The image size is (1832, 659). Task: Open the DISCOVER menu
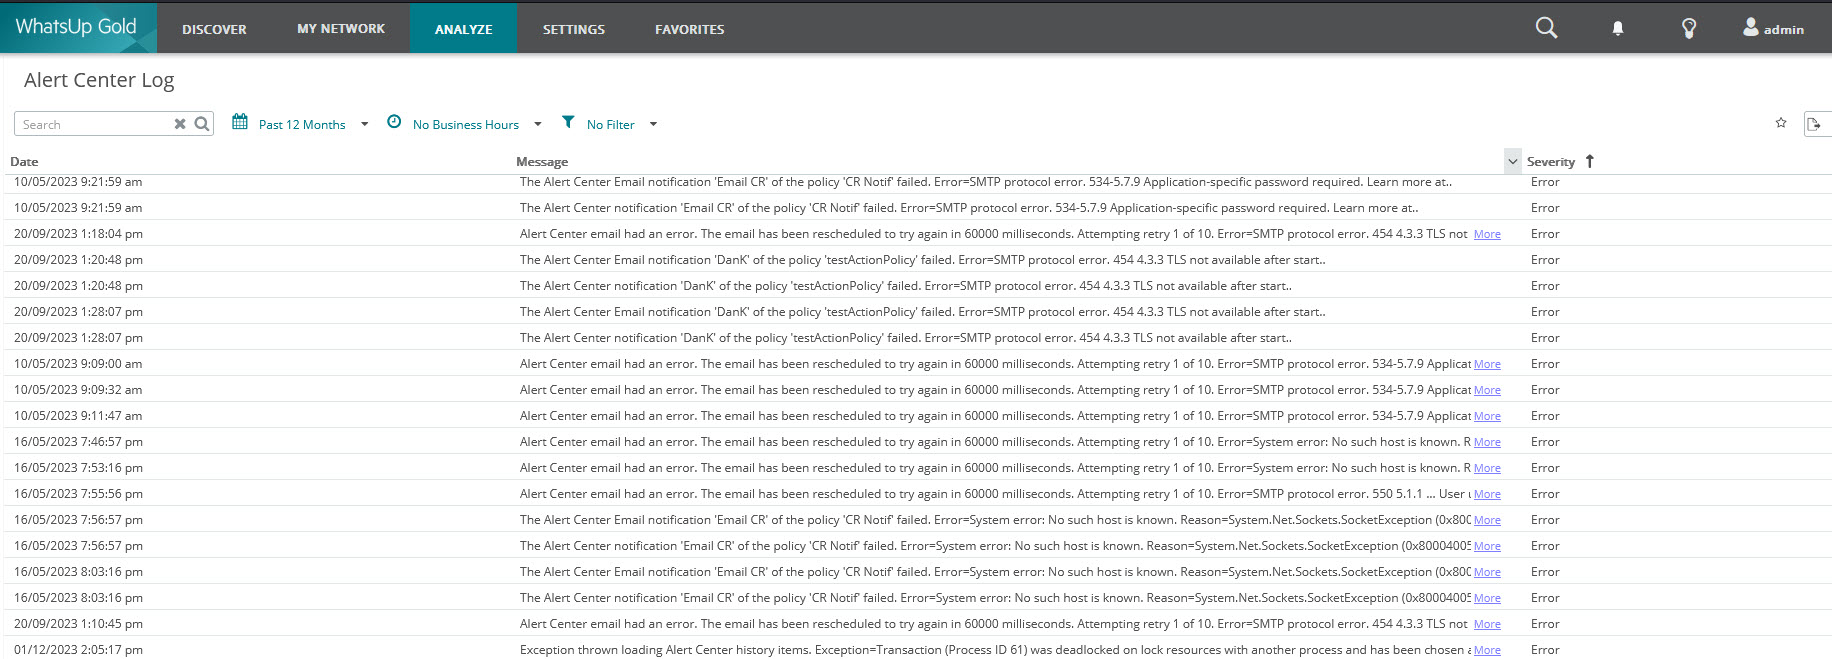pos(214,29)
